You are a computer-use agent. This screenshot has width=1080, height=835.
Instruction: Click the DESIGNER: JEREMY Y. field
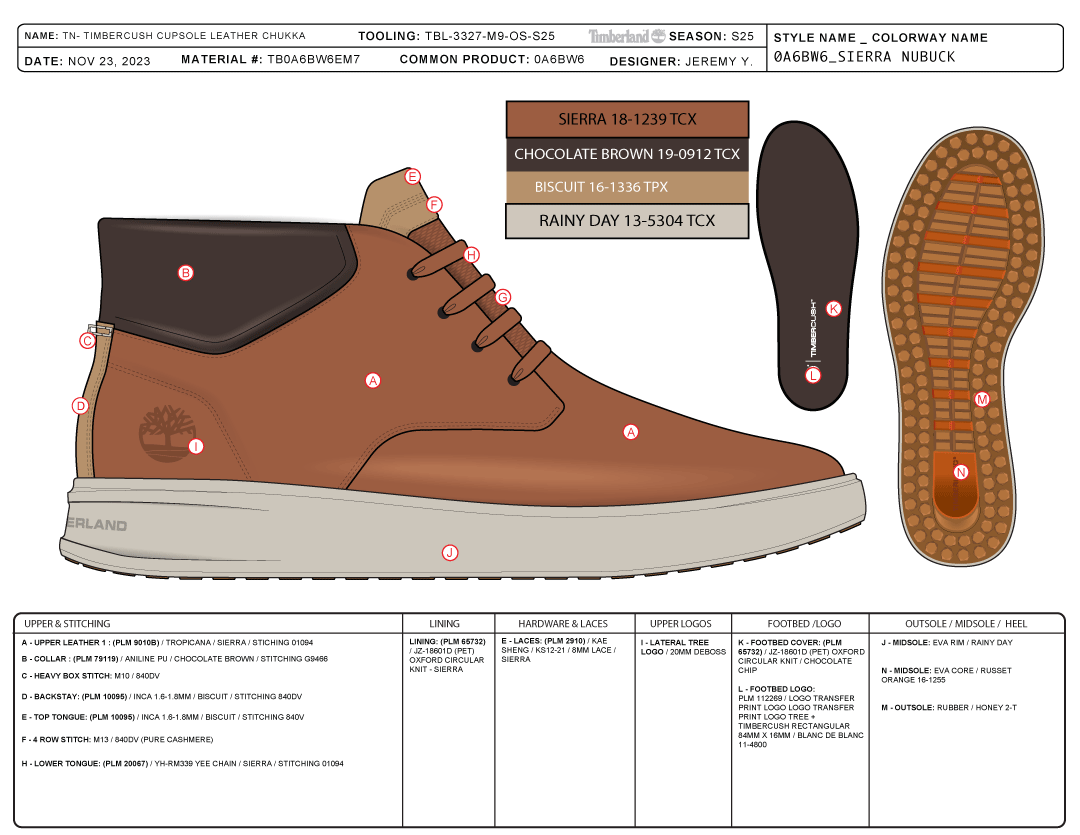pyautogui.click(x=681, y=61)
